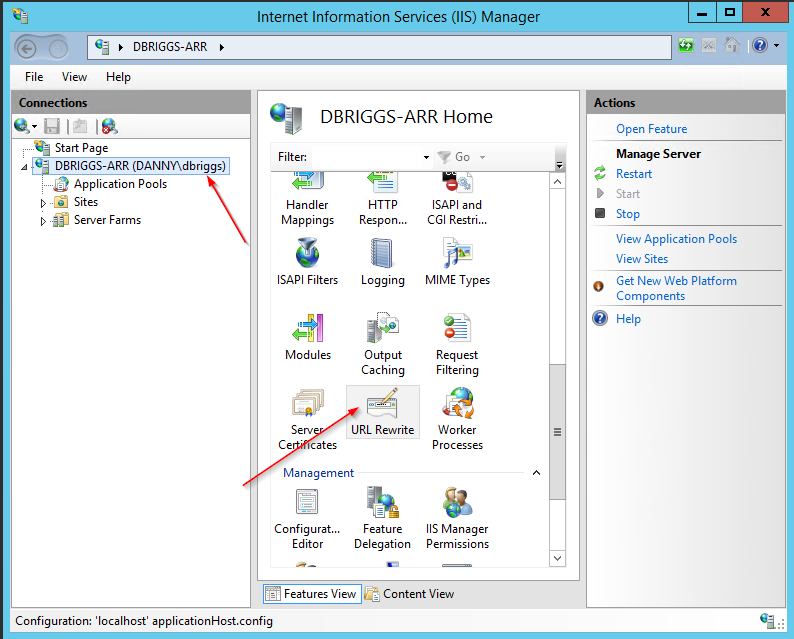This screenshot has width=794, height=639.
Task: Click the address bar arrow before DBRIGGS-ARR
Action: [121, 47]
